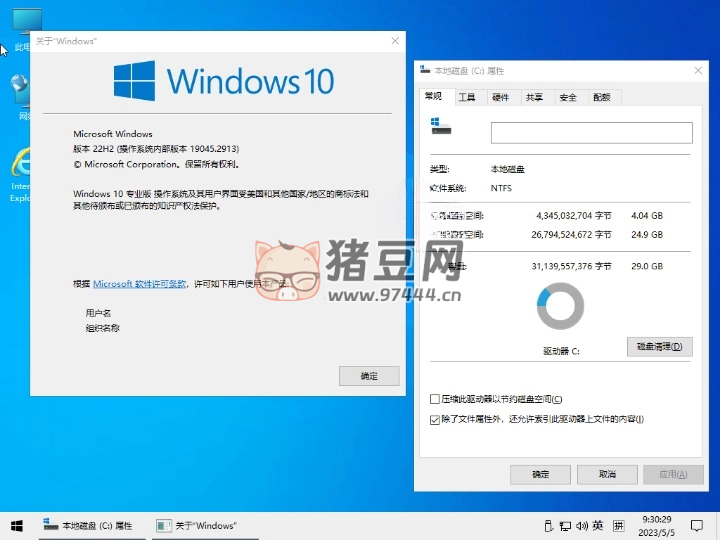Switch to the 工具 tab
This screenshot has width=720, height=540.
click(467, 97)
